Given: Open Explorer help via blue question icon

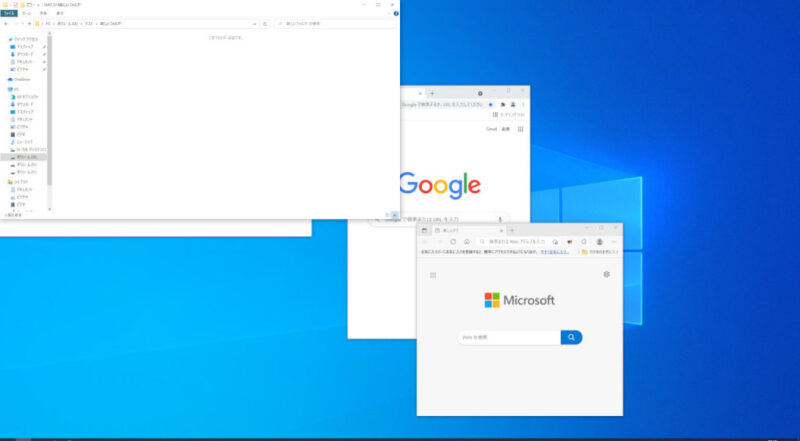Looking at the screenshot, I should [x=396, y=13].
